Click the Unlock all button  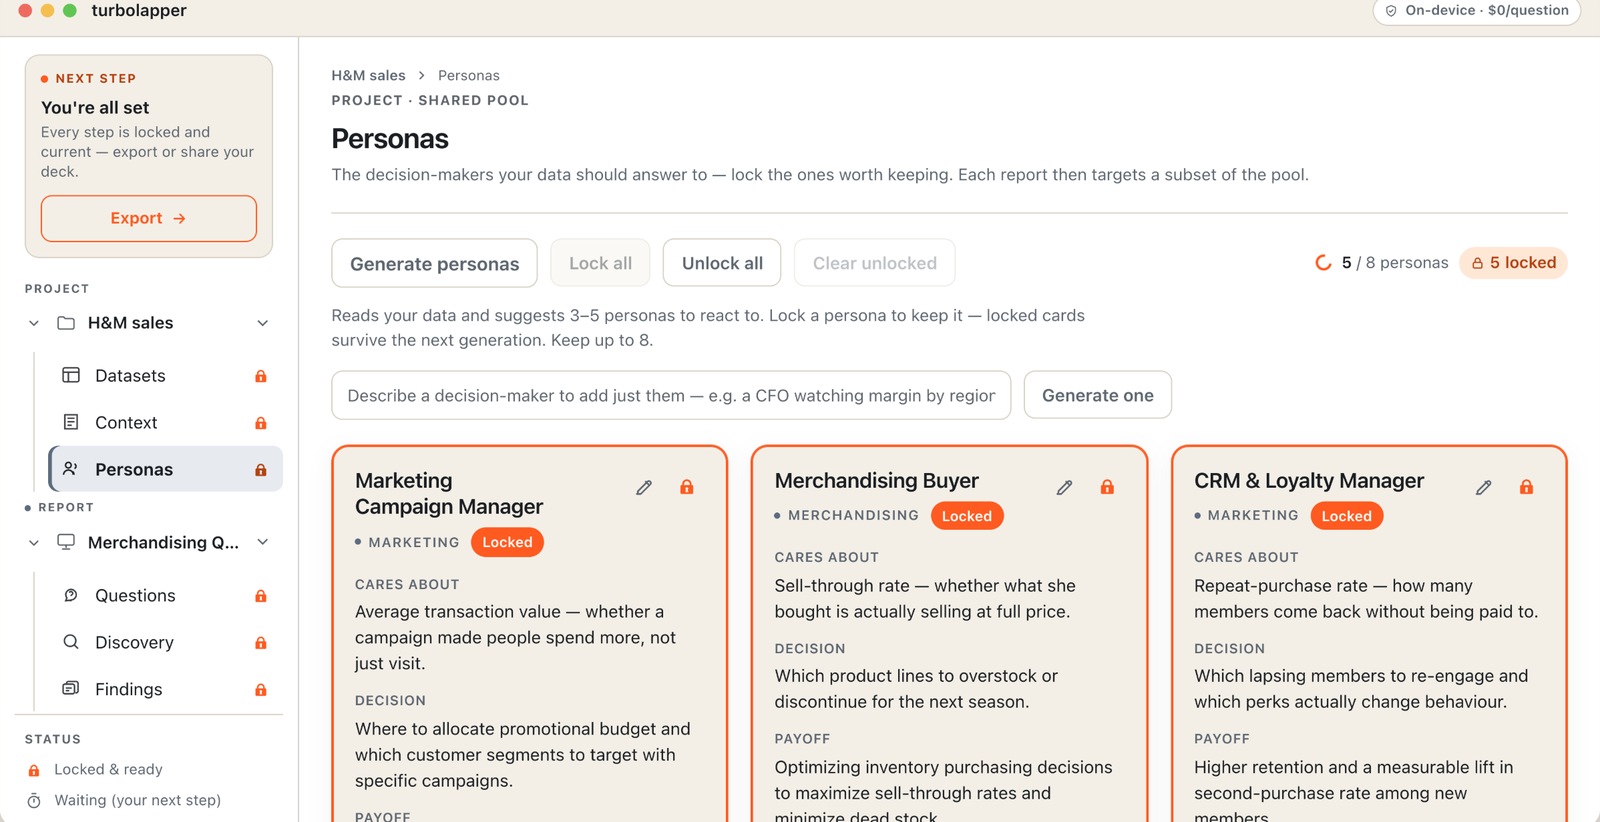coord(722,263)
